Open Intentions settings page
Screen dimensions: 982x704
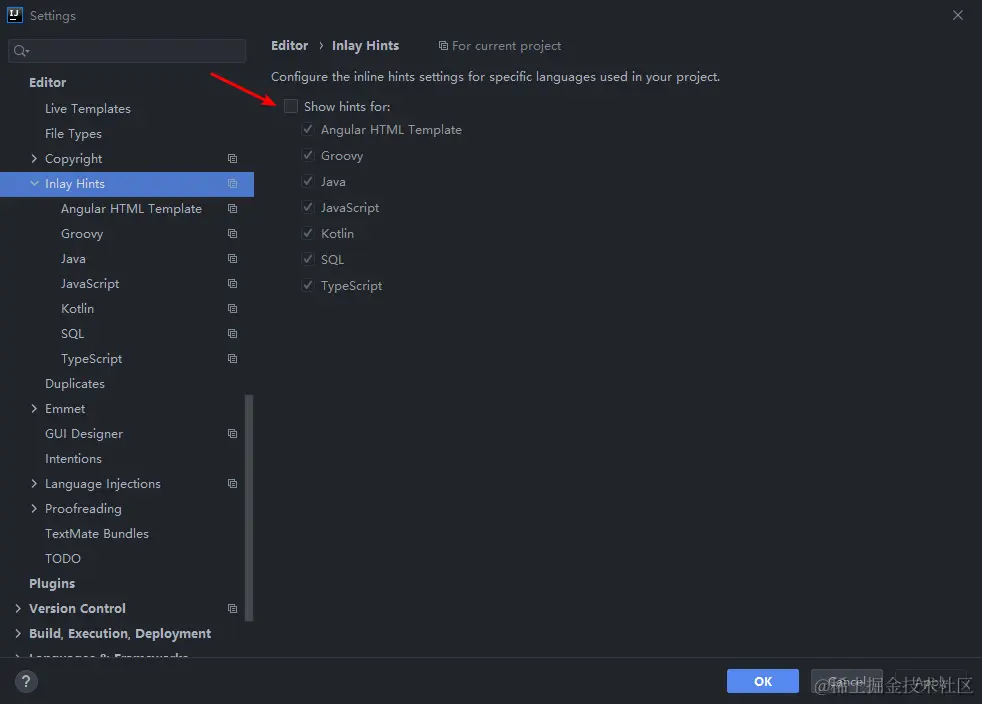pyautogui.click(x=73, y=459)
